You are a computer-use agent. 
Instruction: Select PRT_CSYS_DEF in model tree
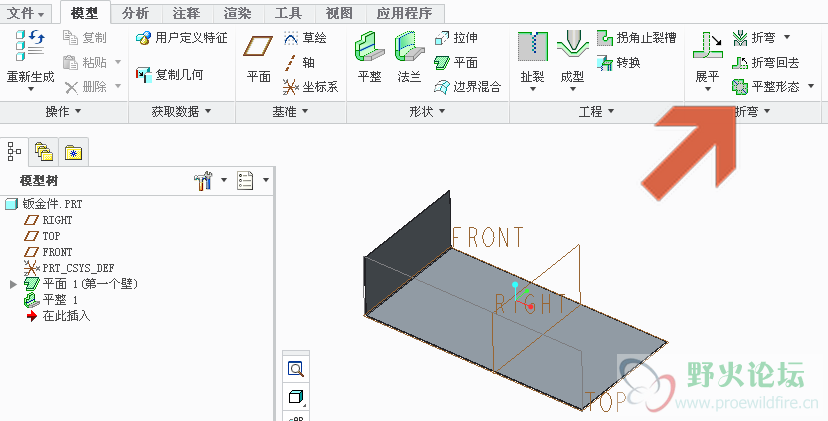69,268
